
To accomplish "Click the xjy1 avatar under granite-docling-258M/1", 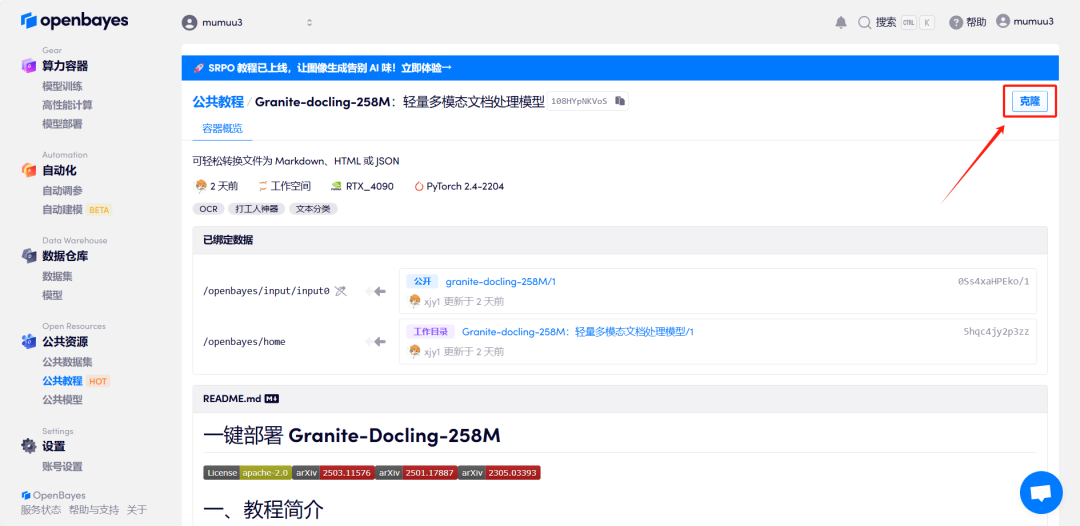I will 415,301.
